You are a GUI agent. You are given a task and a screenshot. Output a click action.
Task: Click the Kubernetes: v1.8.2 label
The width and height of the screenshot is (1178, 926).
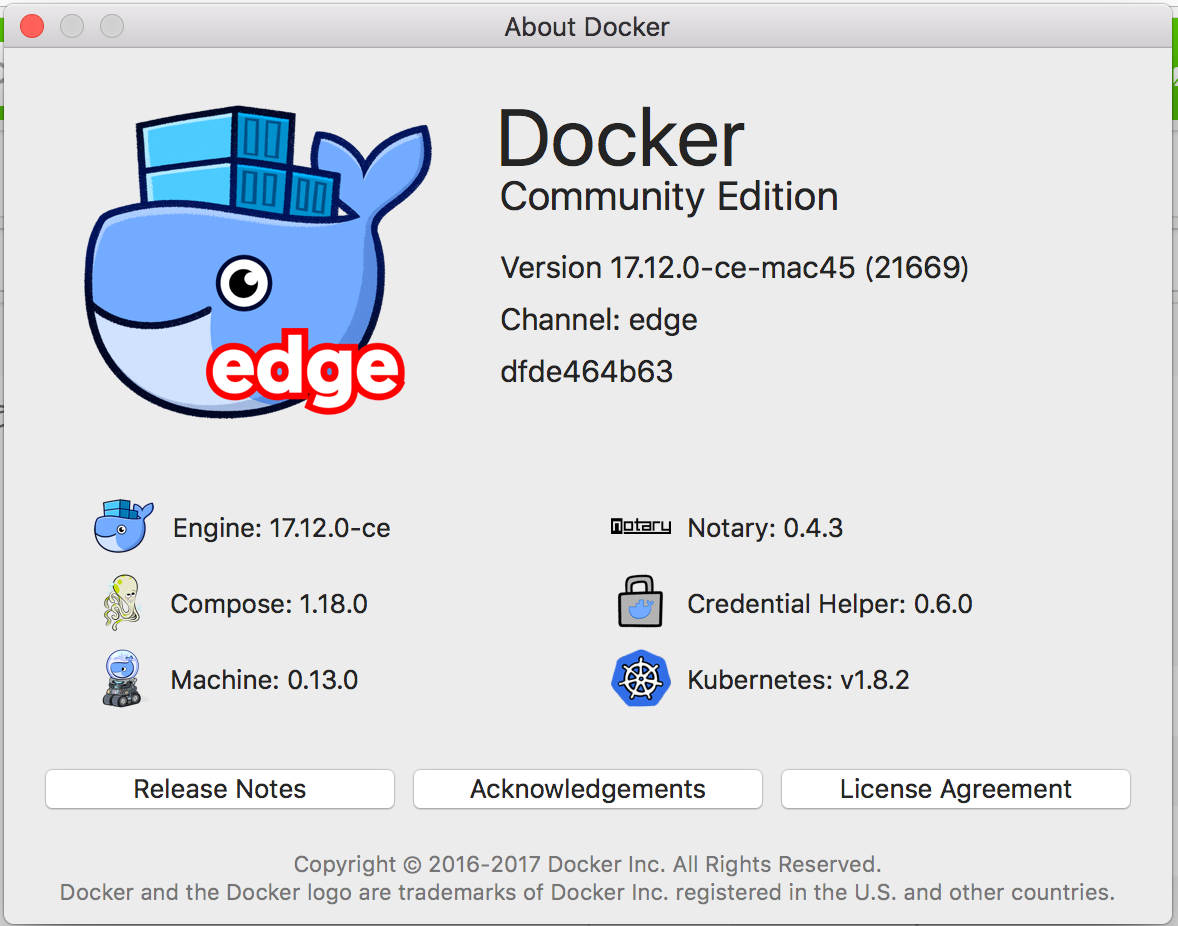(798, 680)
